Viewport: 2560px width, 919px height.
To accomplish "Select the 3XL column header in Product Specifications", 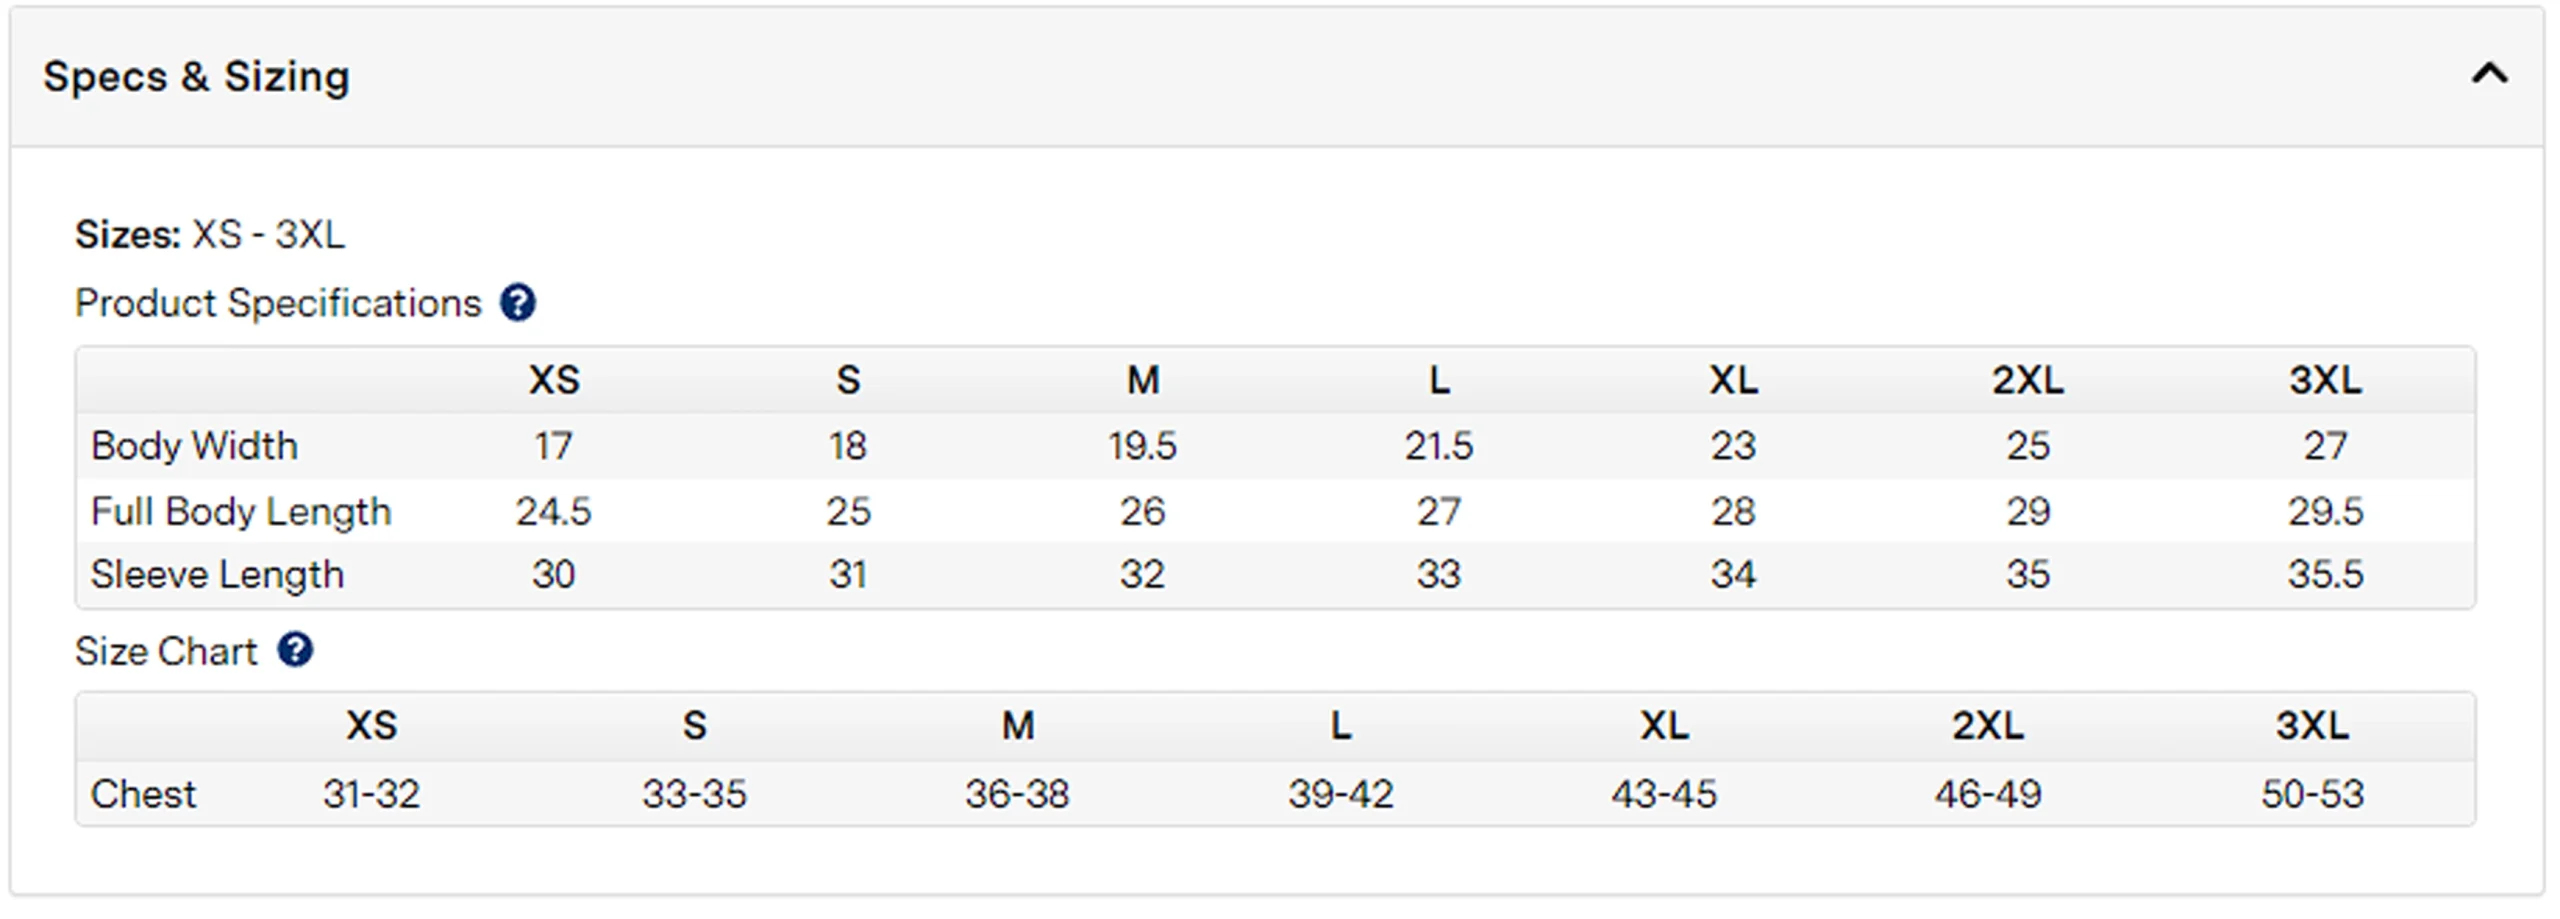I will (x=2325, y=380).
